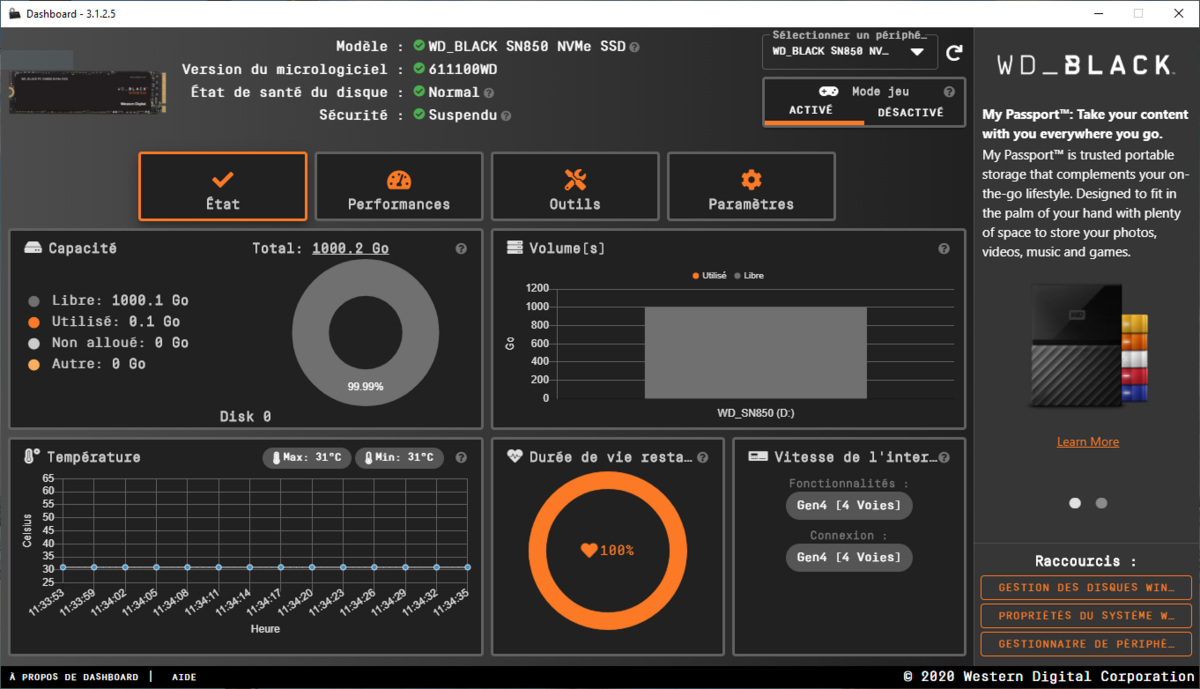Click the help icon beside Mode jeu
Viewport: 1200px width, 689px height.
[x=949, y=91]
